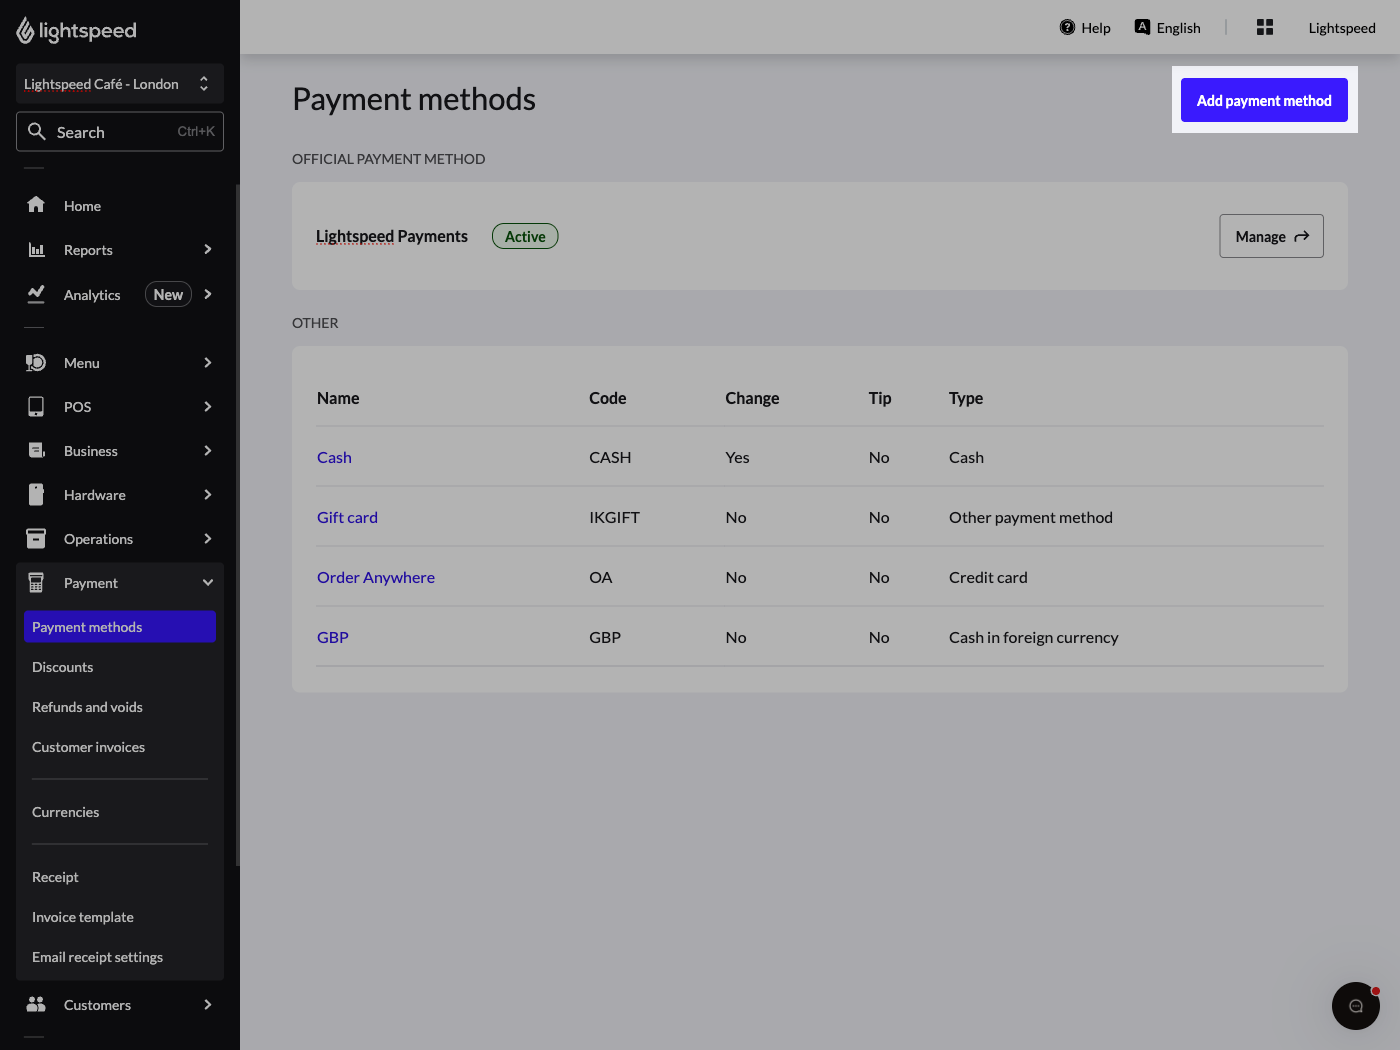This screenshot has width=1400, height=1050.
Task: Select the Analytics icon
Action: pos(36,294)
